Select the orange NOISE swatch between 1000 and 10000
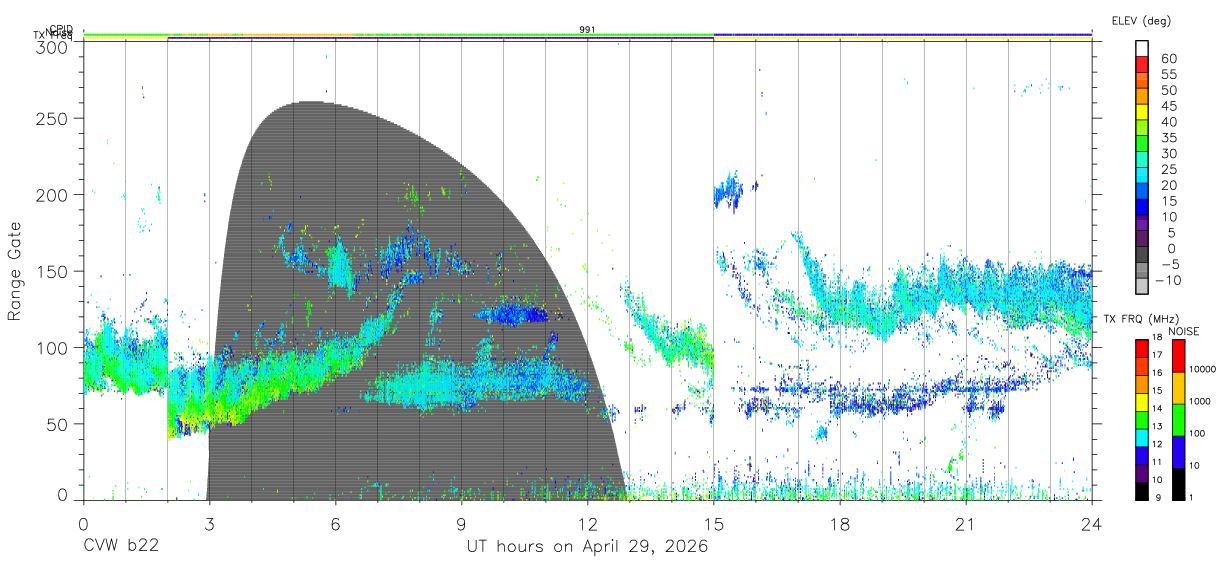 click(x=1178, y=388)
